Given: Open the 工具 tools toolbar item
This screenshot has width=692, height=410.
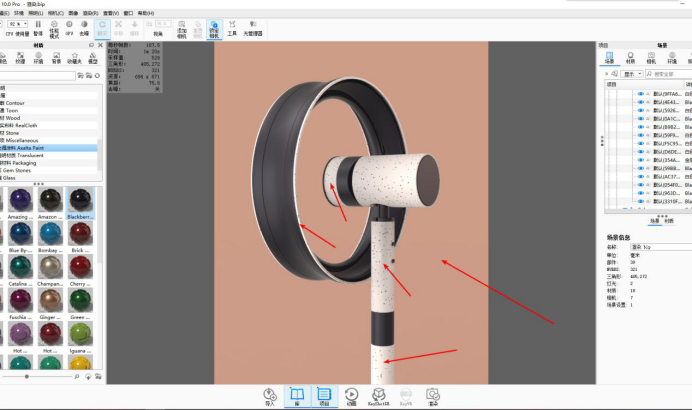Looking at the screenshot, I should click(x=232, y=28).
